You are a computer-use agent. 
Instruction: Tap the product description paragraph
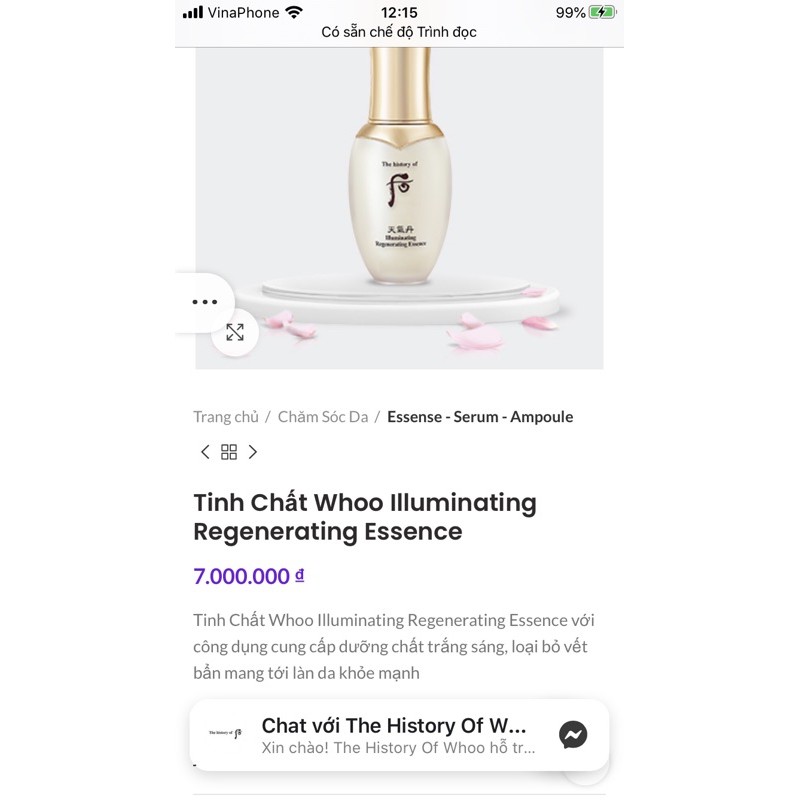(394, 646)
